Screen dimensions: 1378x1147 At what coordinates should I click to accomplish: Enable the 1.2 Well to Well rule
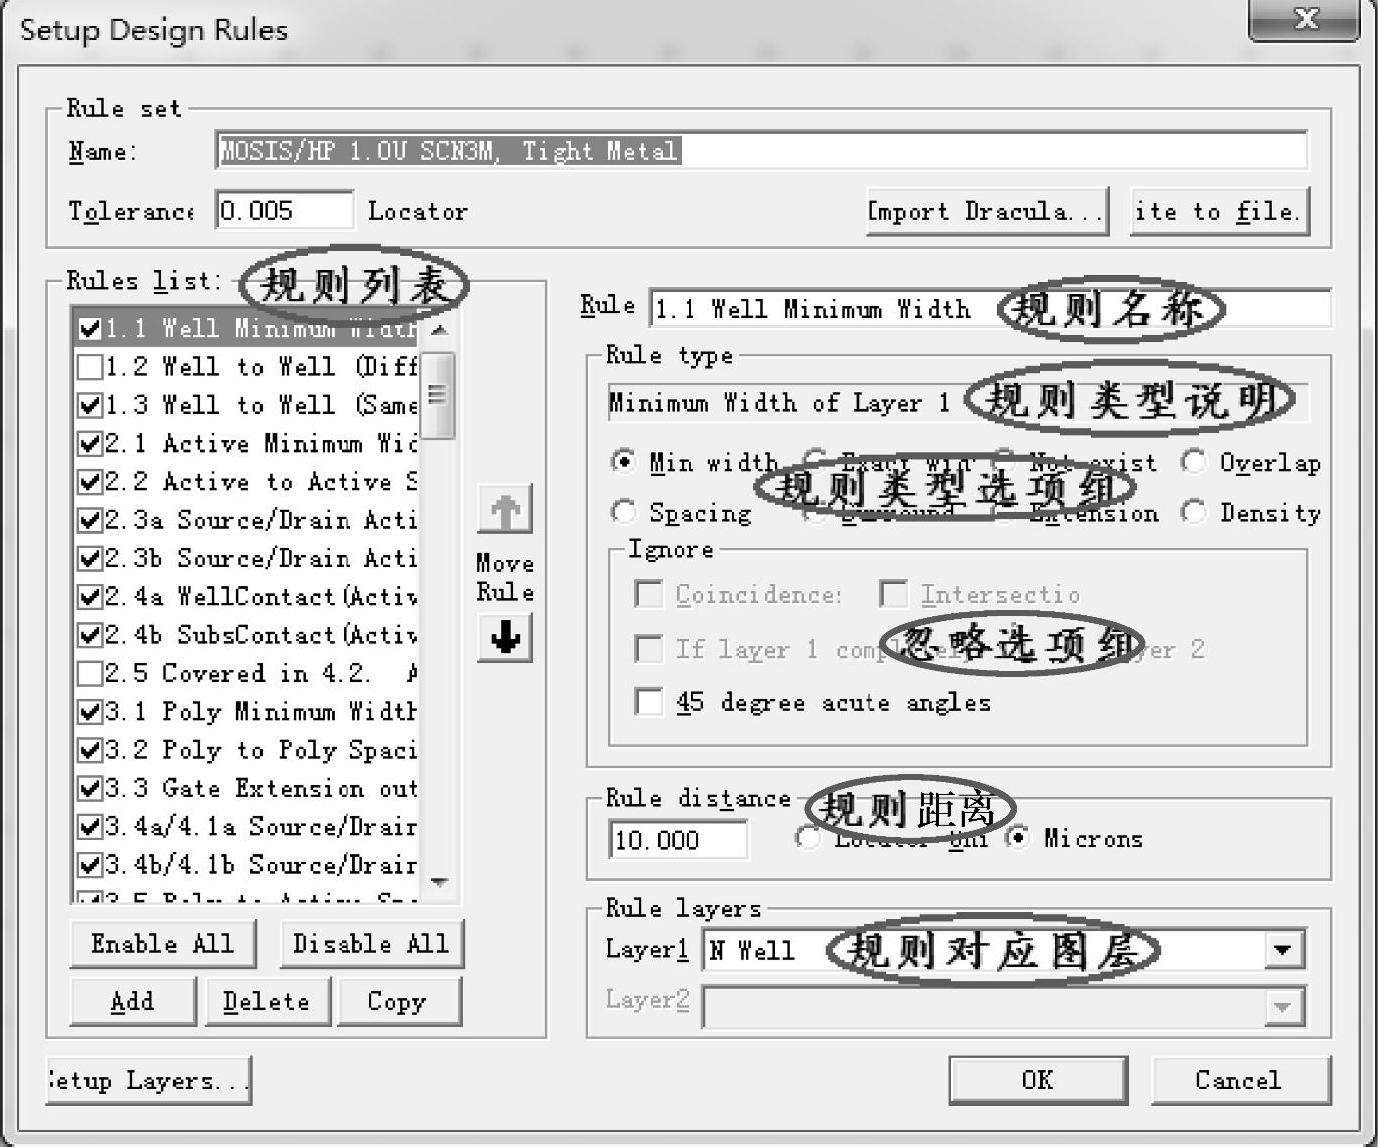coord(90,367)
